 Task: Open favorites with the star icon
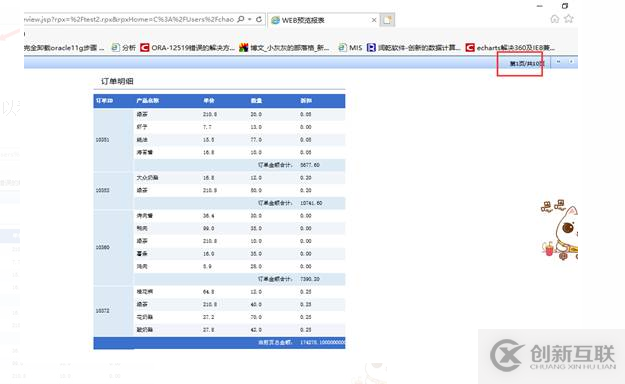[569, 19]
